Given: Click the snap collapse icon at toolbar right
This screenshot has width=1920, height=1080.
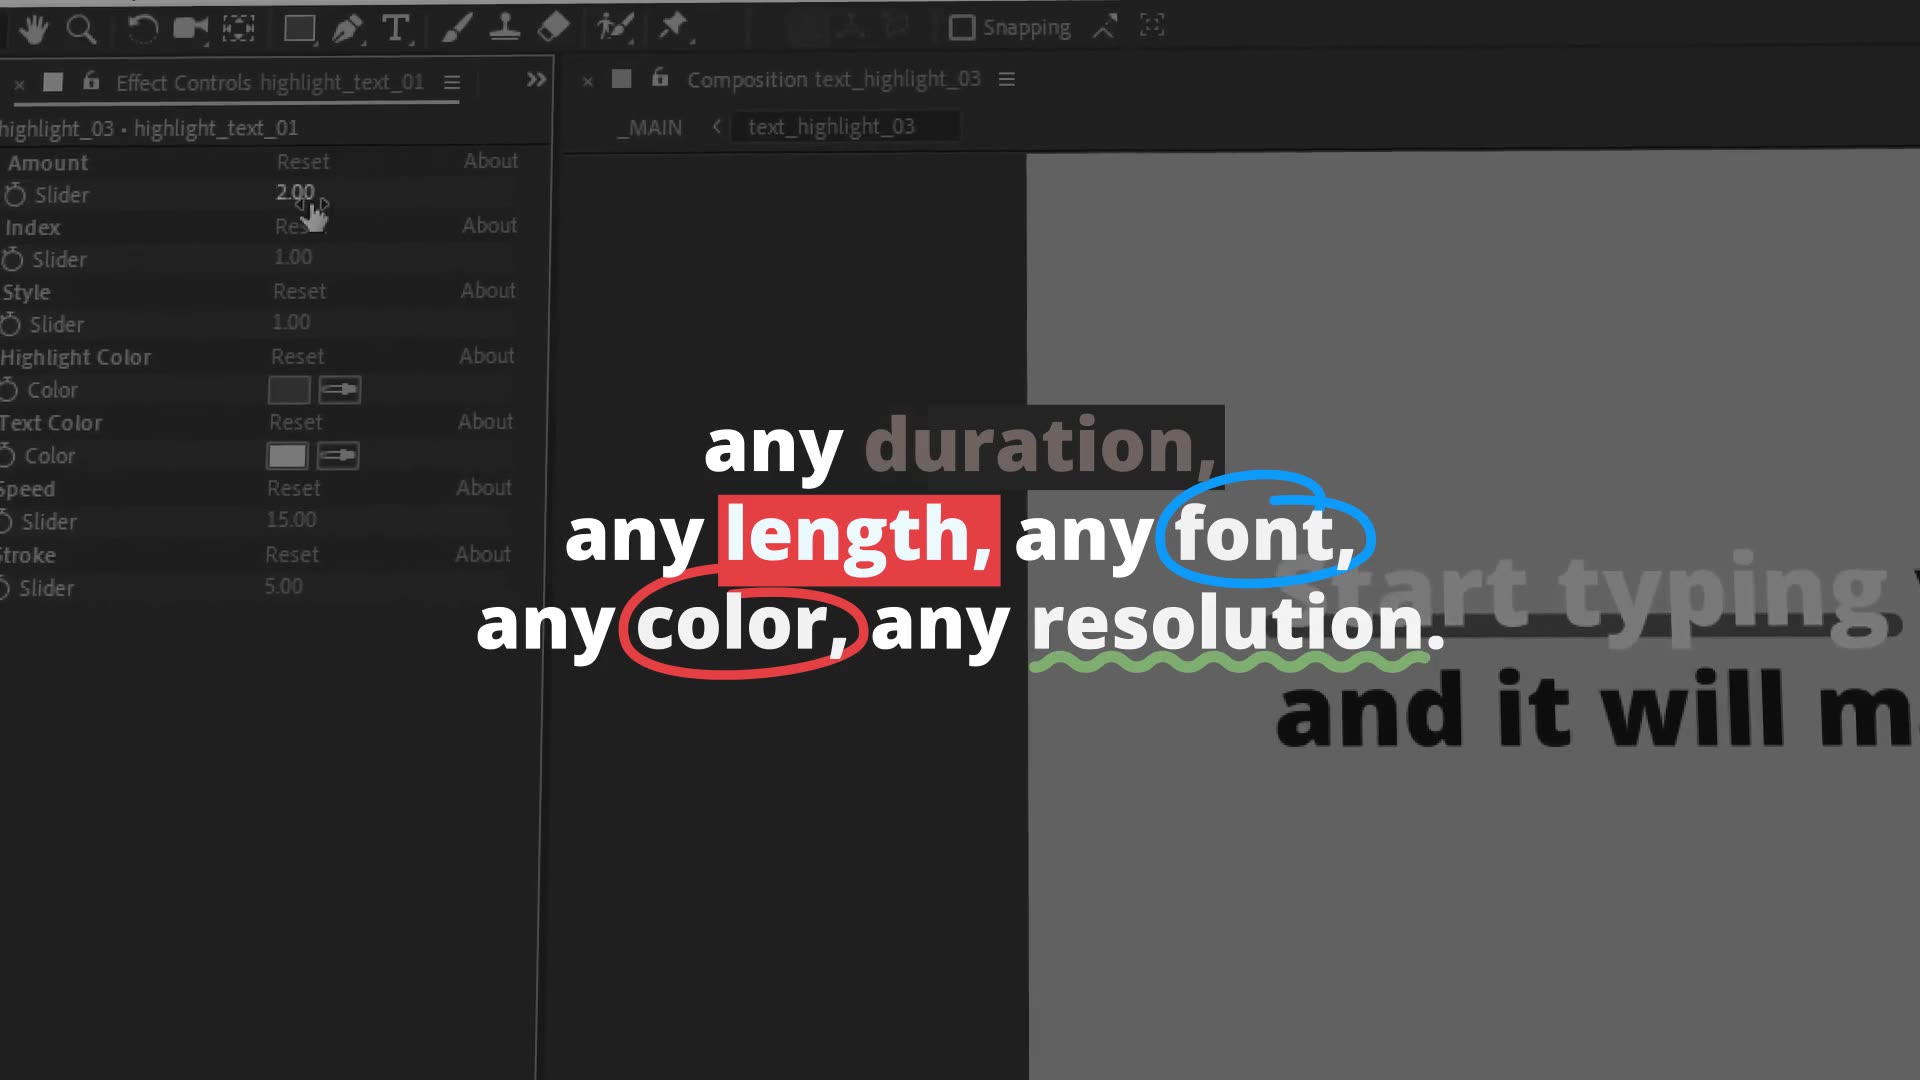Looking at the screenshot, I should coord(1152,26).
